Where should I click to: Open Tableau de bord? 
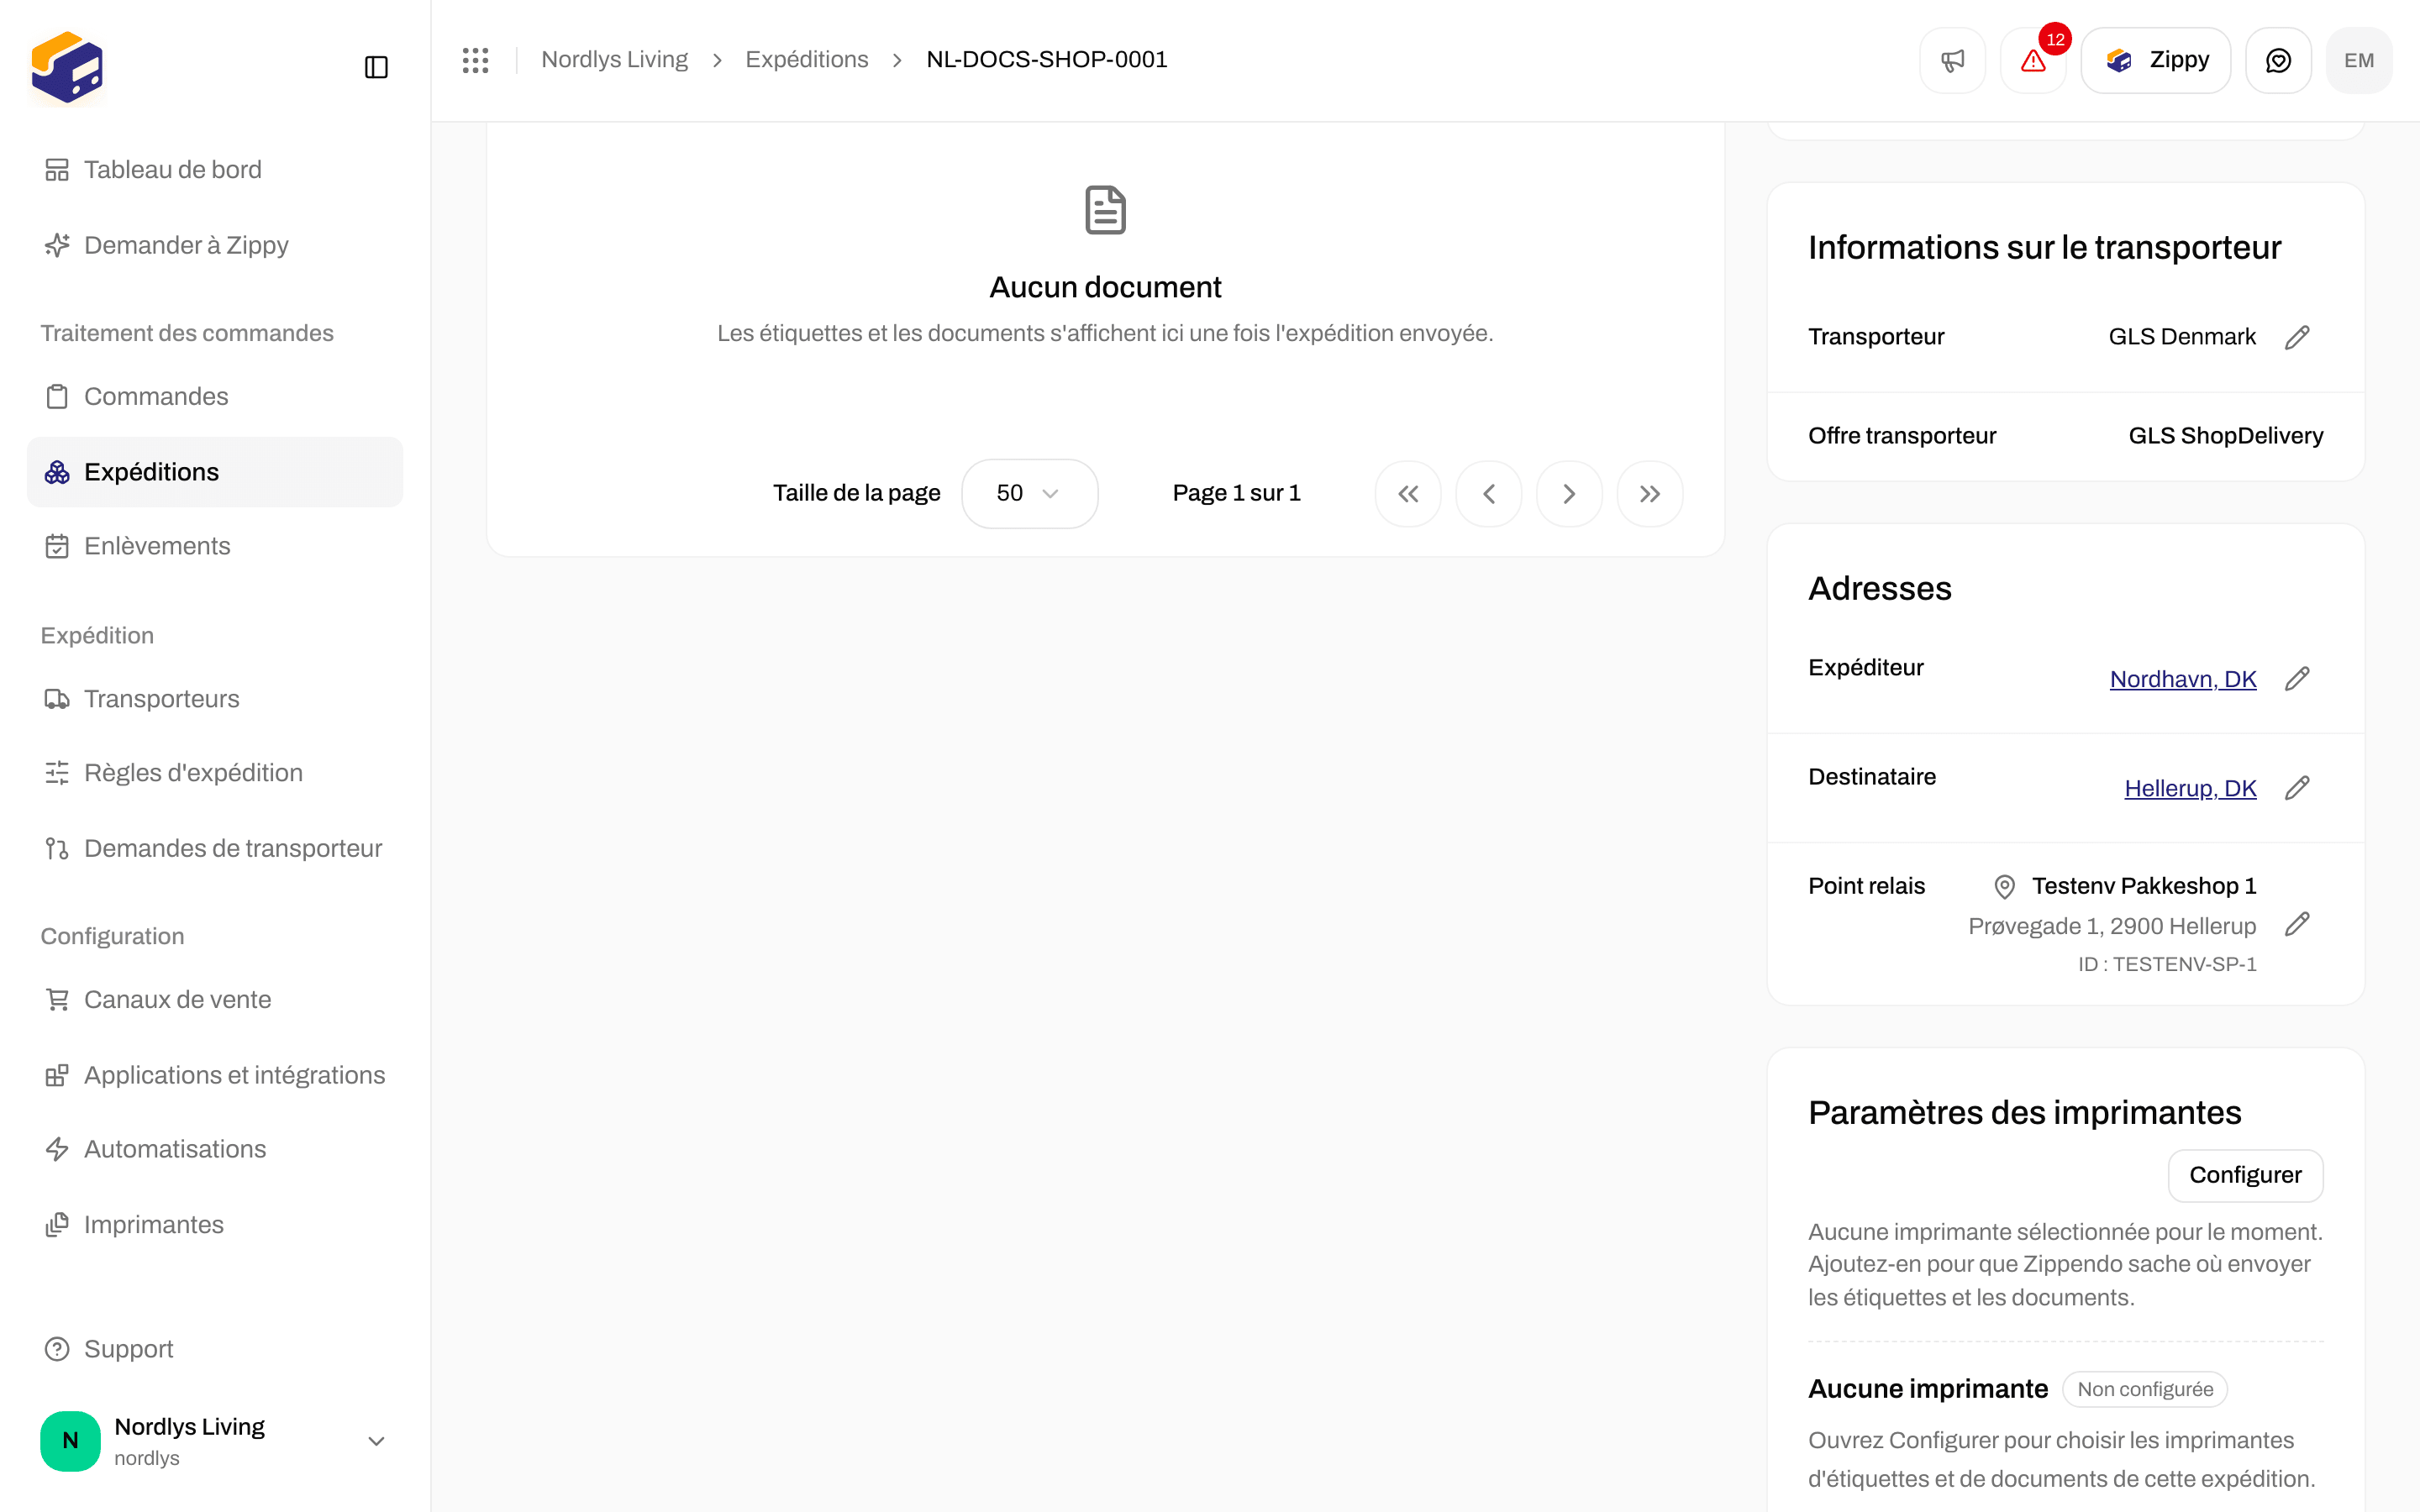tap(214, 169)
